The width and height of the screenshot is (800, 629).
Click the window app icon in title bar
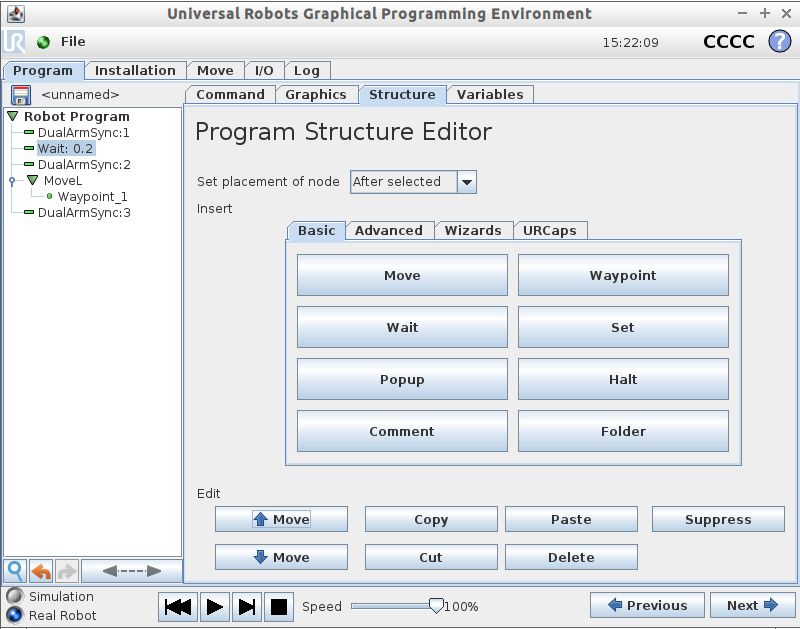tap(16, 14)
